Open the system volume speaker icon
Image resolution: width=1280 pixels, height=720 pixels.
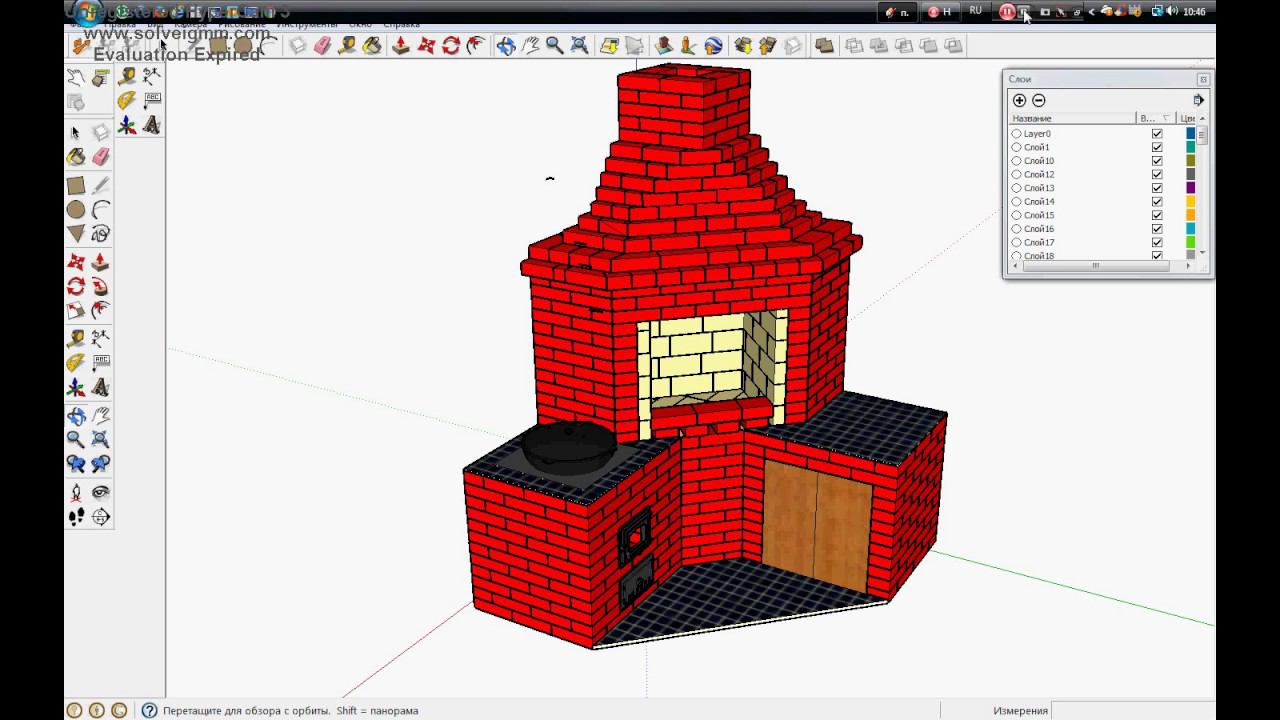pyautogui.click(x=1171, y=11)
